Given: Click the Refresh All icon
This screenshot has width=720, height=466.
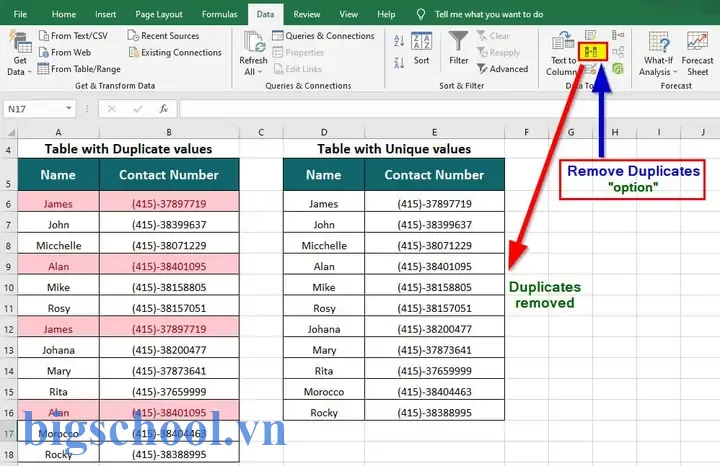Looking at the screenshot, I should [254, 42].
